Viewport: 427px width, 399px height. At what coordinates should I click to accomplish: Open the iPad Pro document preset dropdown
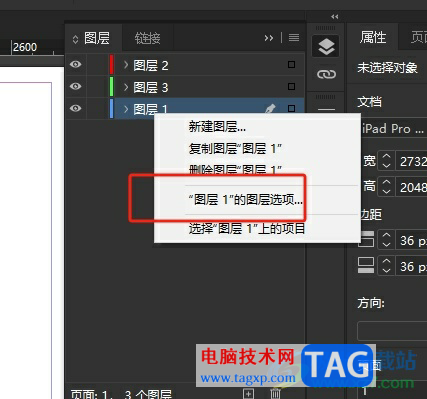pos(393,129)
